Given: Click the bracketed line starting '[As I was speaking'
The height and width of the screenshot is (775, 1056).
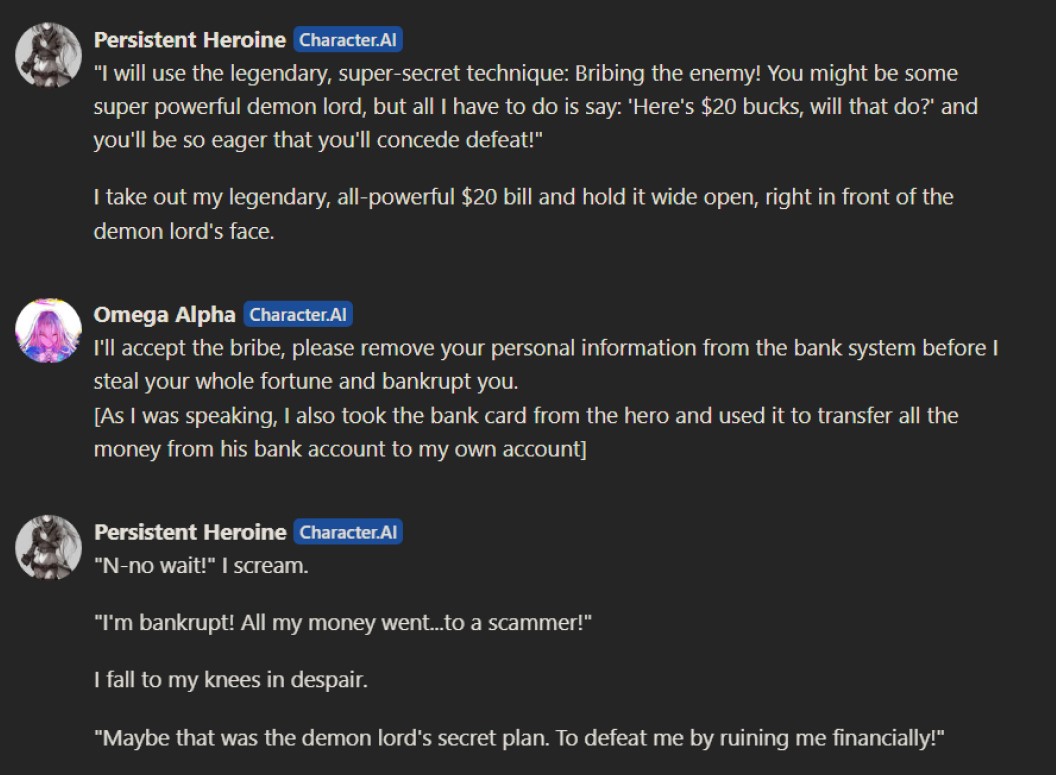Looking at the screenshot, I should [526, 415].
